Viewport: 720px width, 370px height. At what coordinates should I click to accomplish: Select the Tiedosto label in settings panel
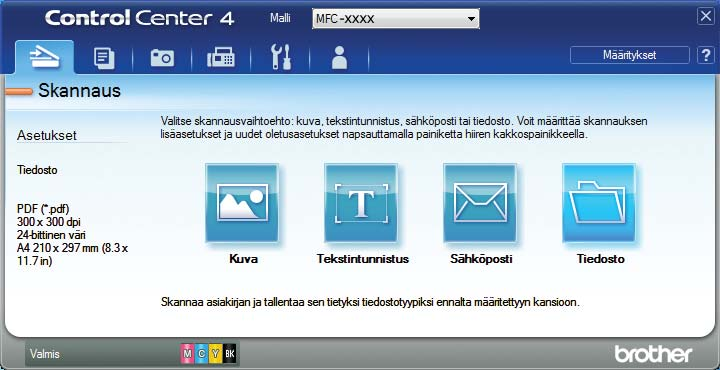(x=37, y=170)
